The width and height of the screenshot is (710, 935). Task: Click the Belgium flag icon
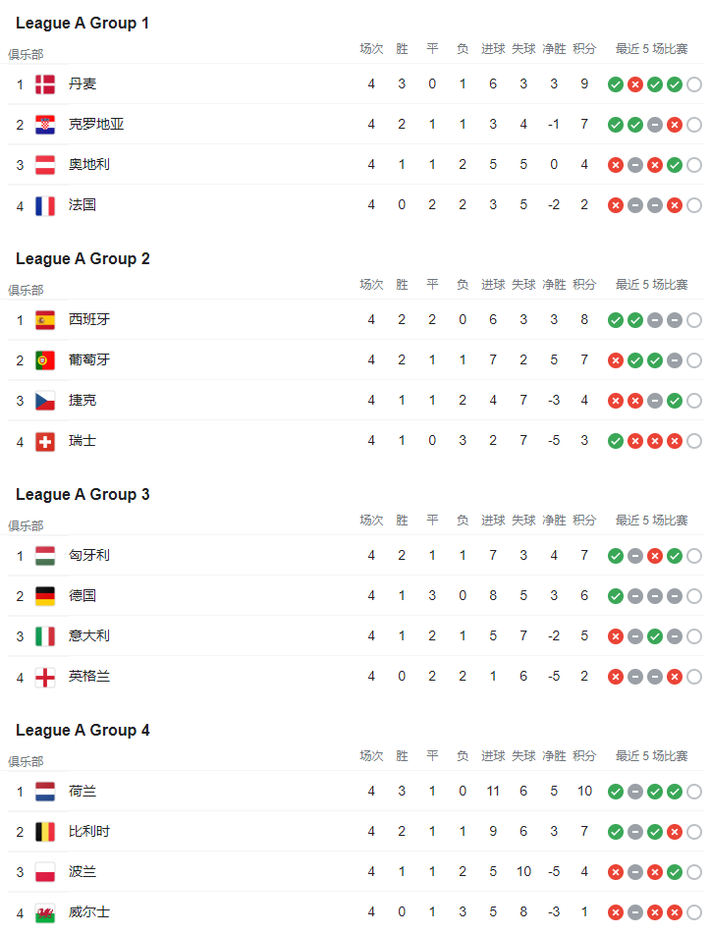pyautogui.click(x=45, y=831)
